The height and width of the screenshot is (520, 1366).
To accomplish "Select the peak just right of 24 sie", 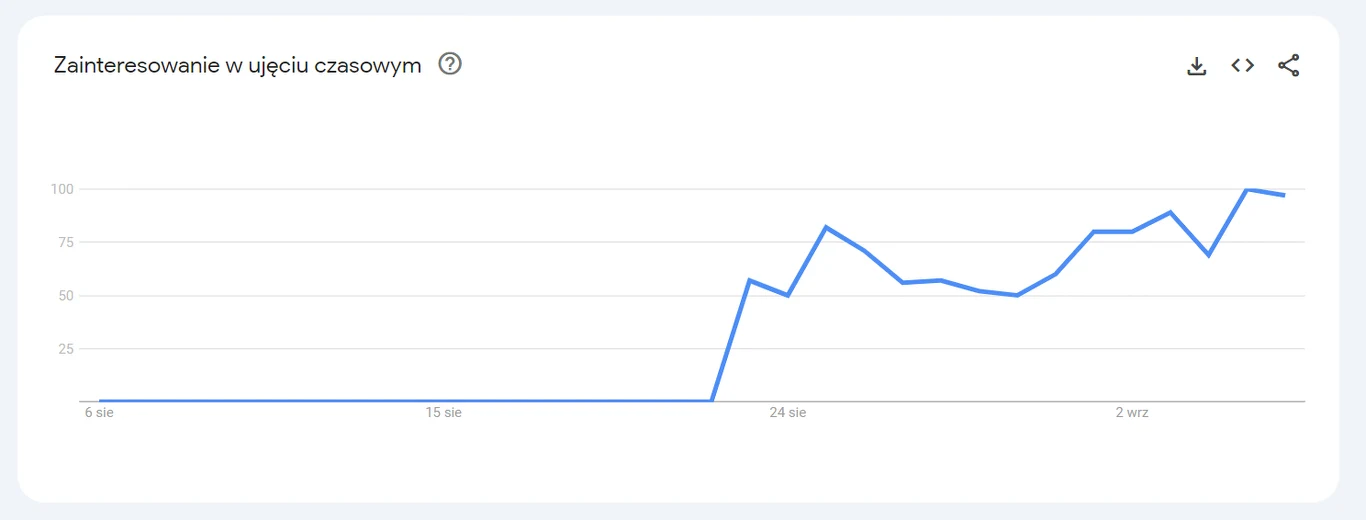I will coord(826,227).
